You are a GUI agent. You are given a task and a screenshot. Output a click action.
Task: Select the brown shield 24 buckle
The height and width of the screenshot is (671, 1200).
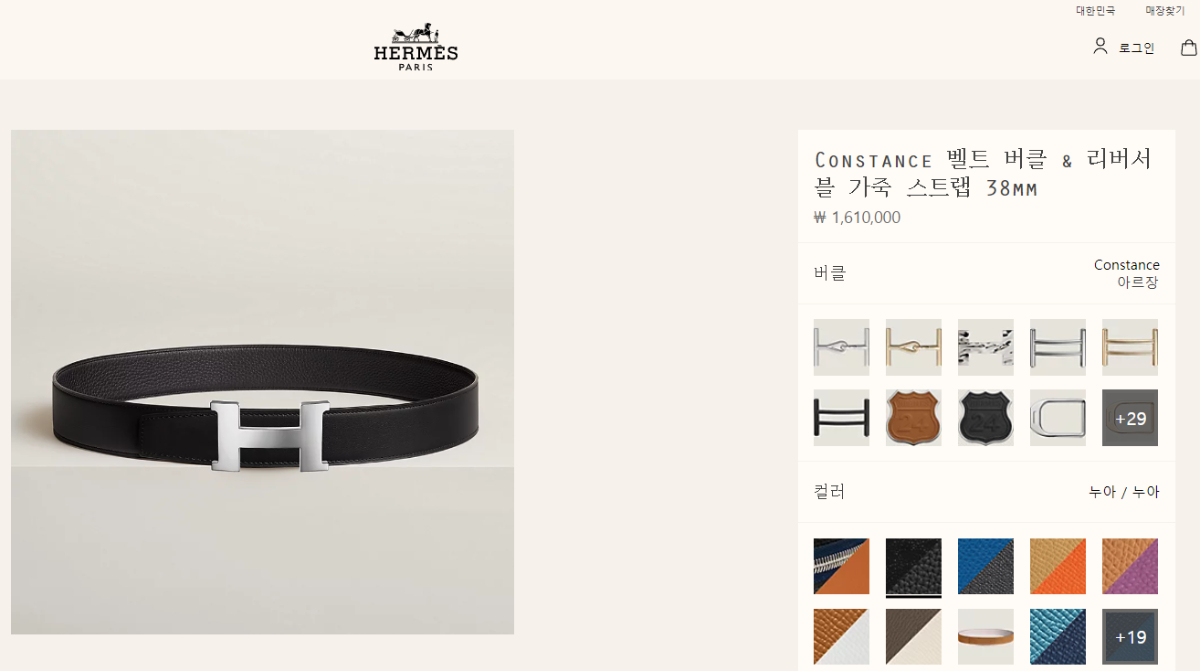(x=913, y=417)
